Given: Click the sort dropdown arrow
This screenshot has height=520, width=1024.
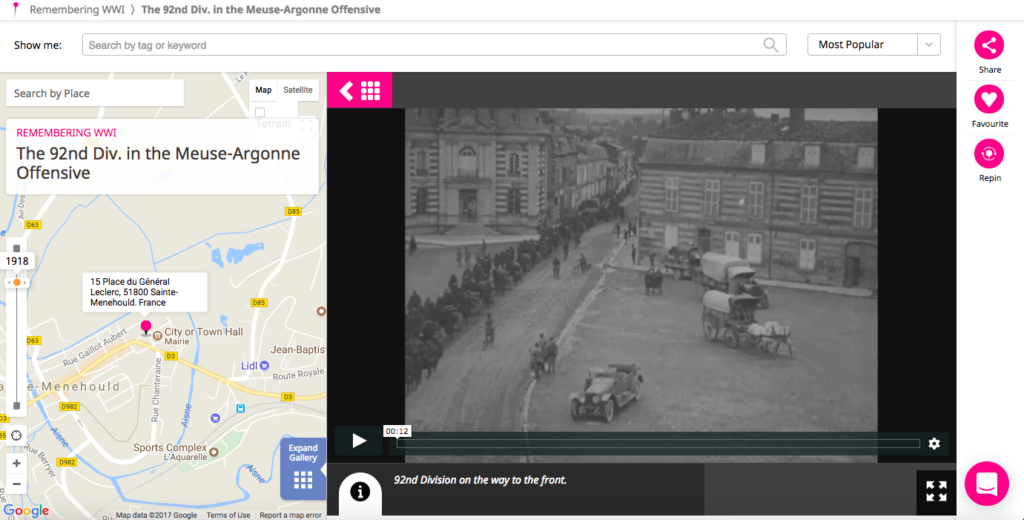Looking at the screenshot, I should [x=929, y=44].
